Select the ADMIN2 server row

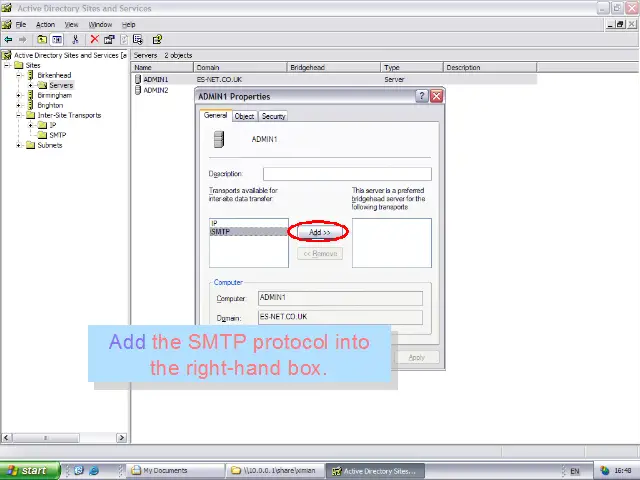point(151,90)
